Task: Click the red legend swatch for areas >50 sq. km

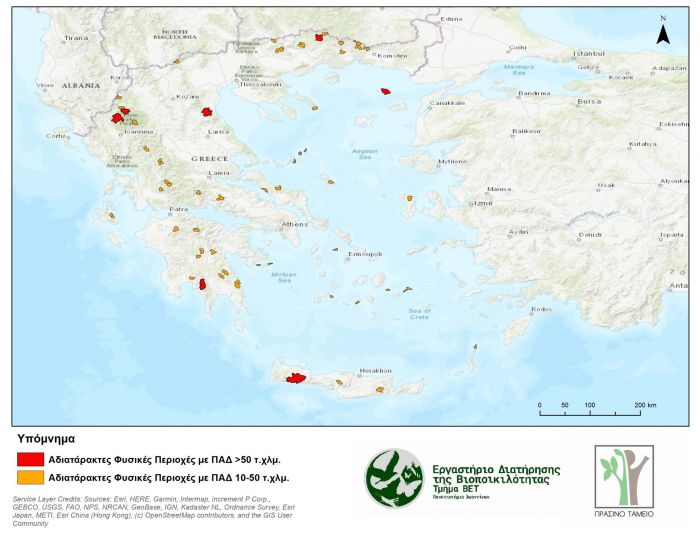Action: click(30, 459)
